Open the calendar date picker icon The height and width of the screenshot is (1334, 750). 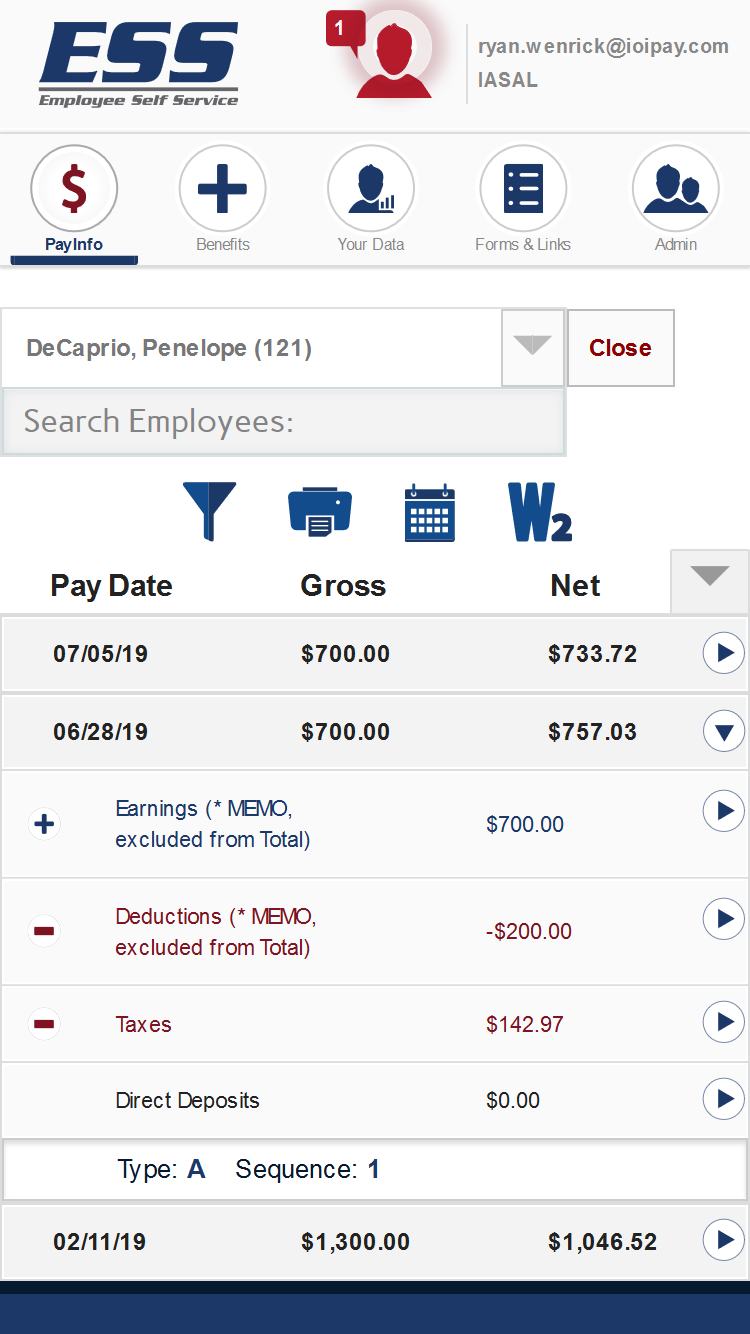pos(430,513)
